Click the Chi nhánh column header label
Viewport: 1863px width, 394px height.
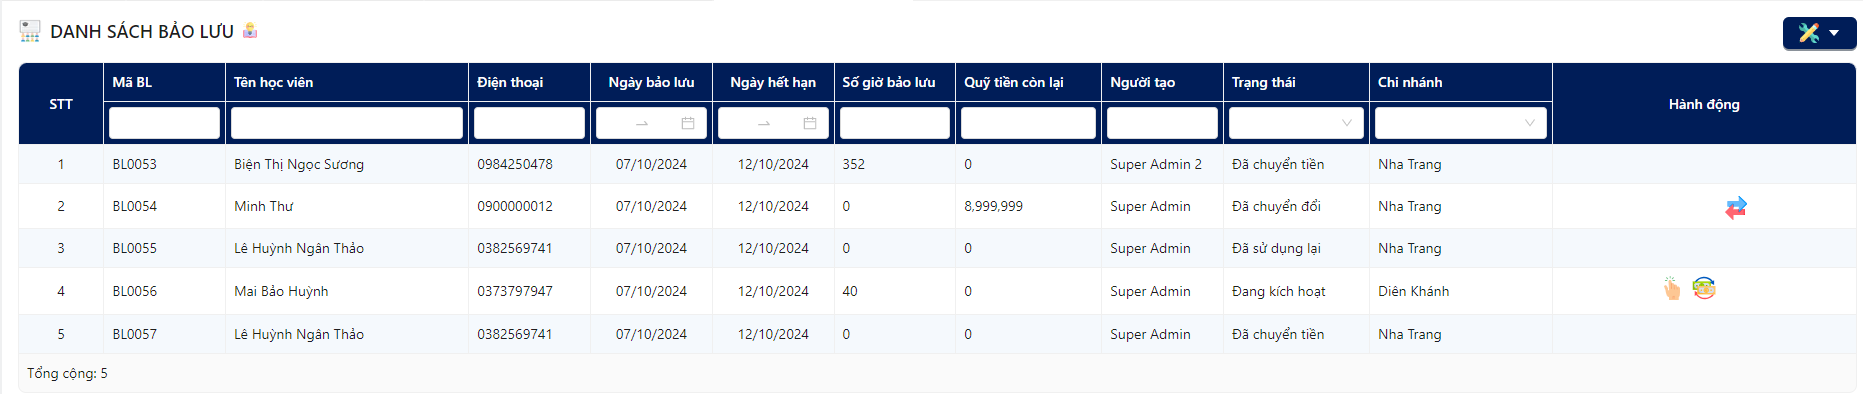pos(1410,82)
